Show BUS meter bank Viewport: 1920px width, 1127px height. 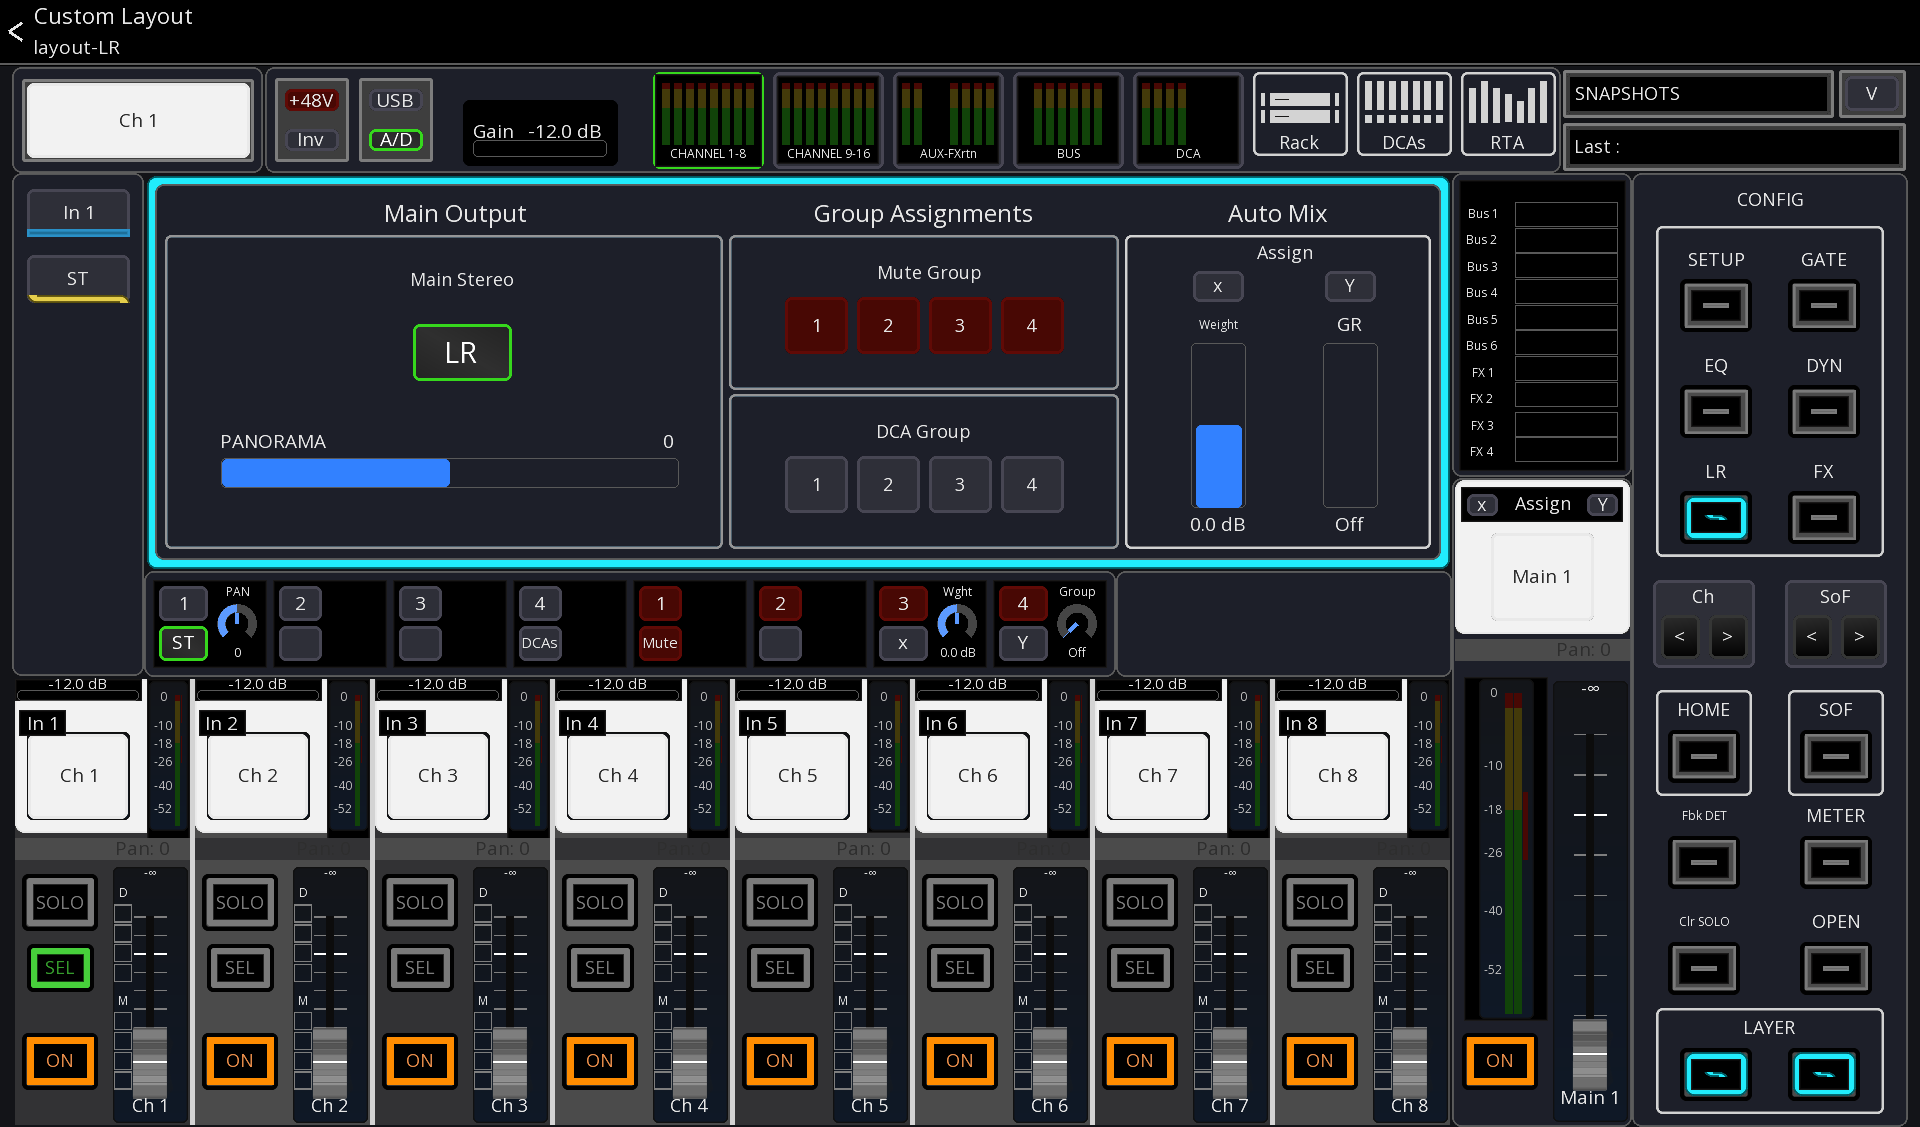[x=1068, y=120]
